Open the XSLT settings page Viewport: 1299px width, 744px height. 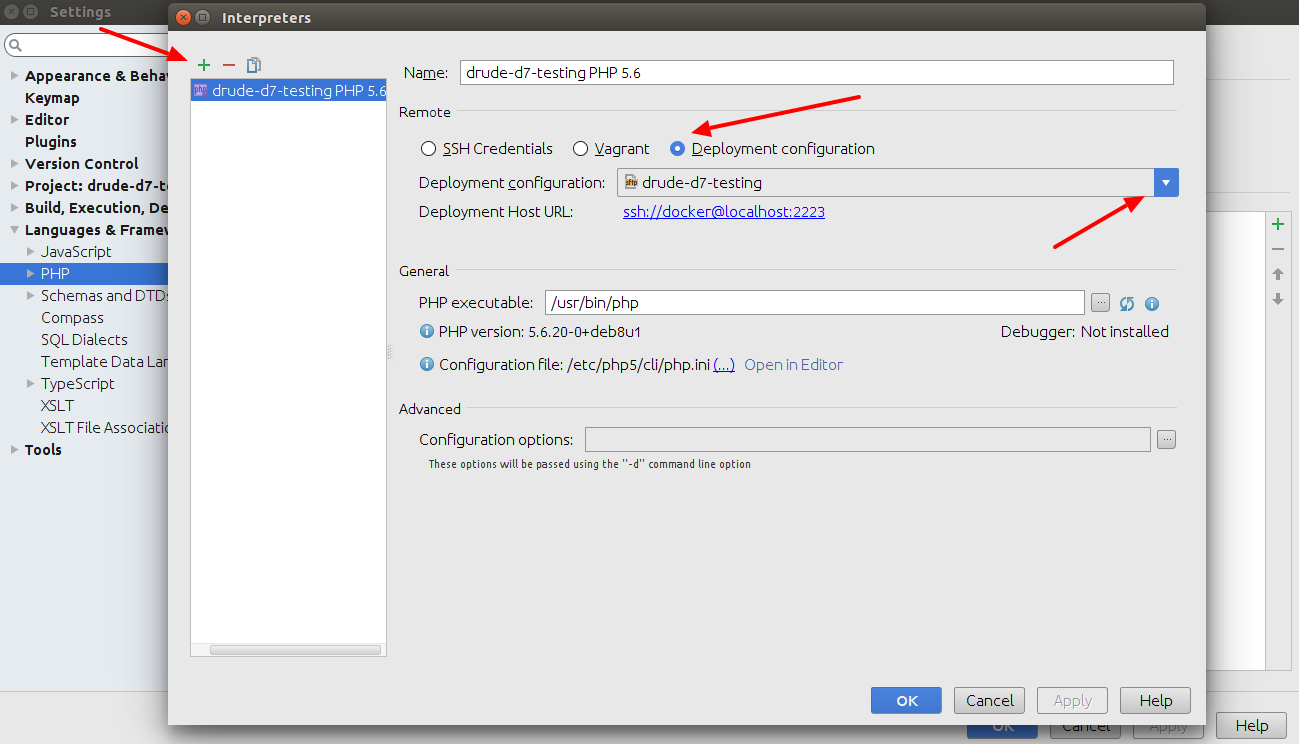point(57,406)
